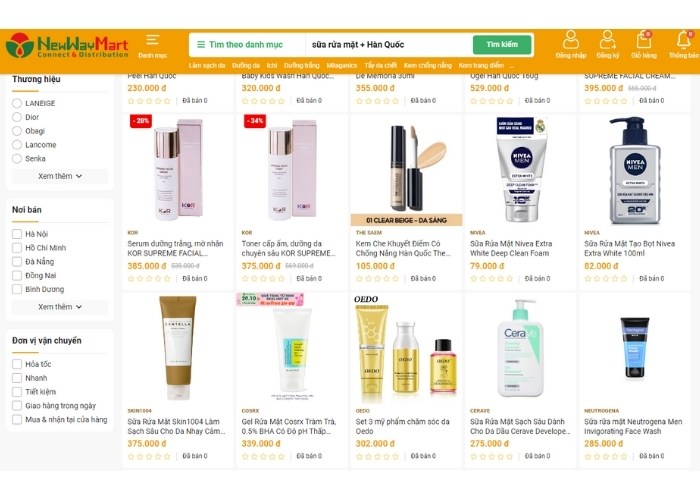The width and height of the screenshot is (700, 500).
Task: Enable the Hỏa tốc shipping checkbox
Action: pyautogui.click(x=17, y=364)
